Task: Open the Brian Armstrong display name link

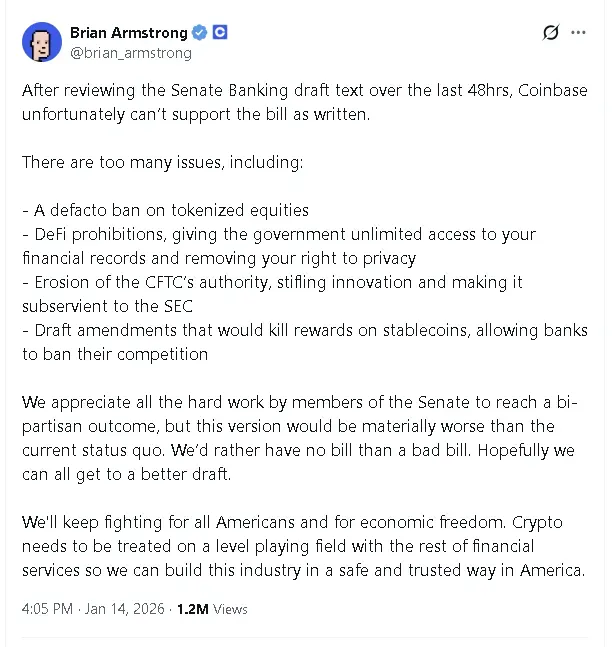Action: pyautogui.click(x=128, y=33)
